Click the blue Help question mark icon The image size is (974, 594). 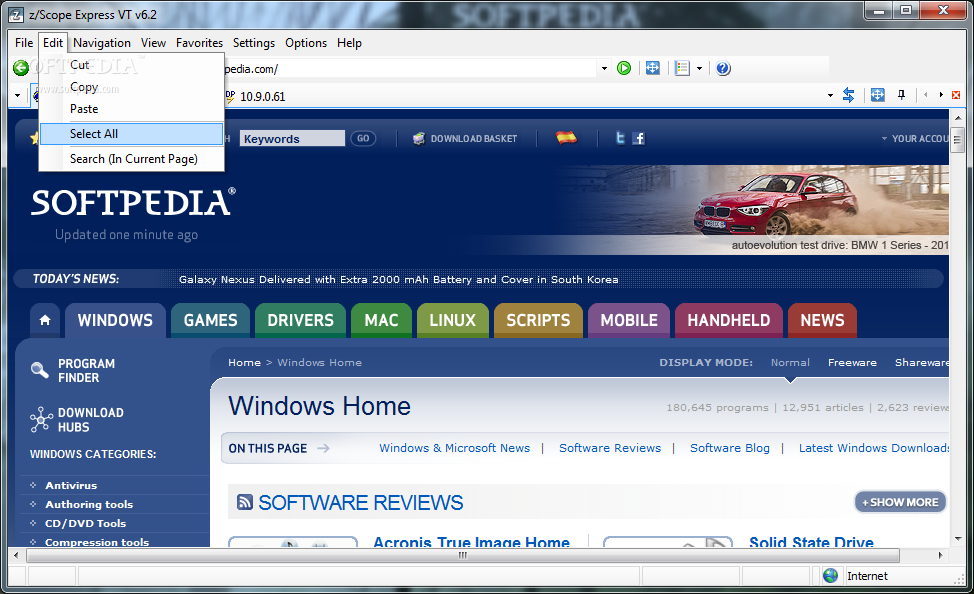pos(723,68)
